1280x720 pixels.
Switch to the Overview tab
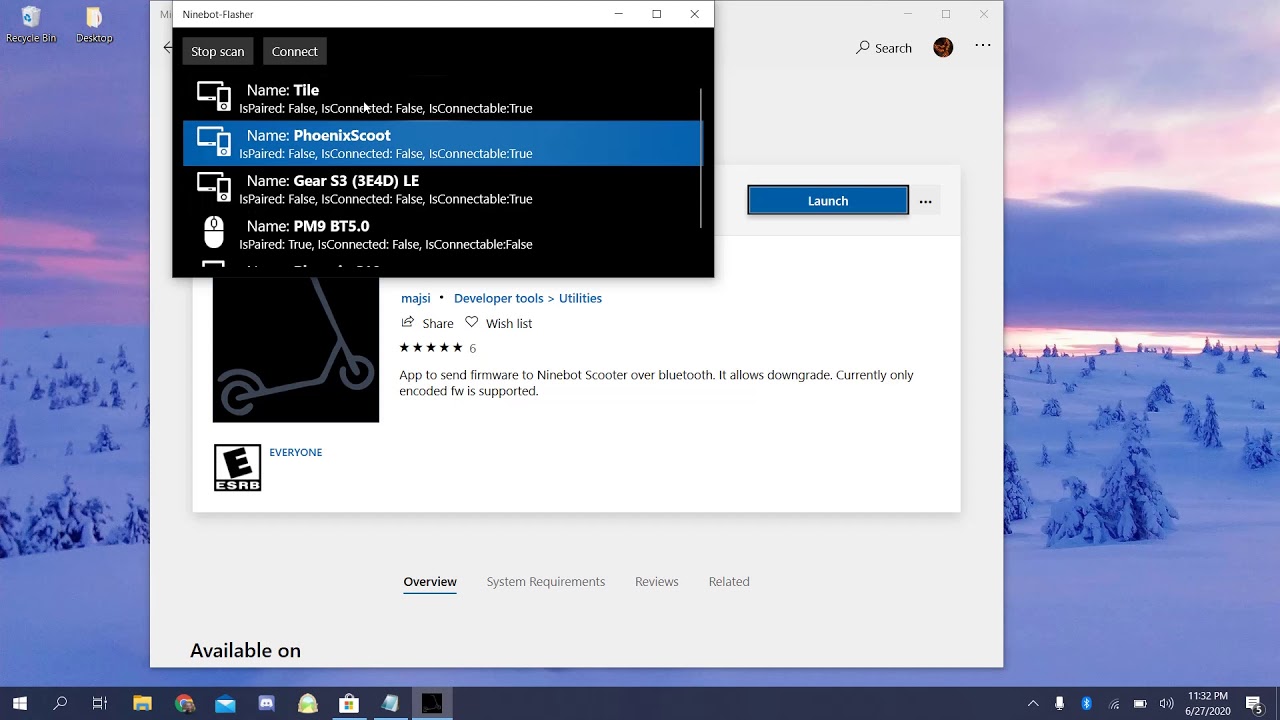(x=430, y=582)
